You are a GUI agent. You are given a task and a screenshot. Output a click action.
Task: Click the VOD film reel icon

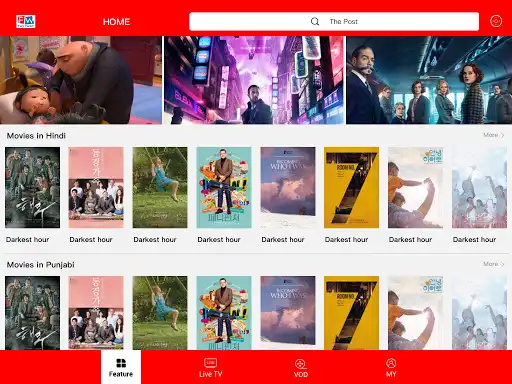(300, 364)
